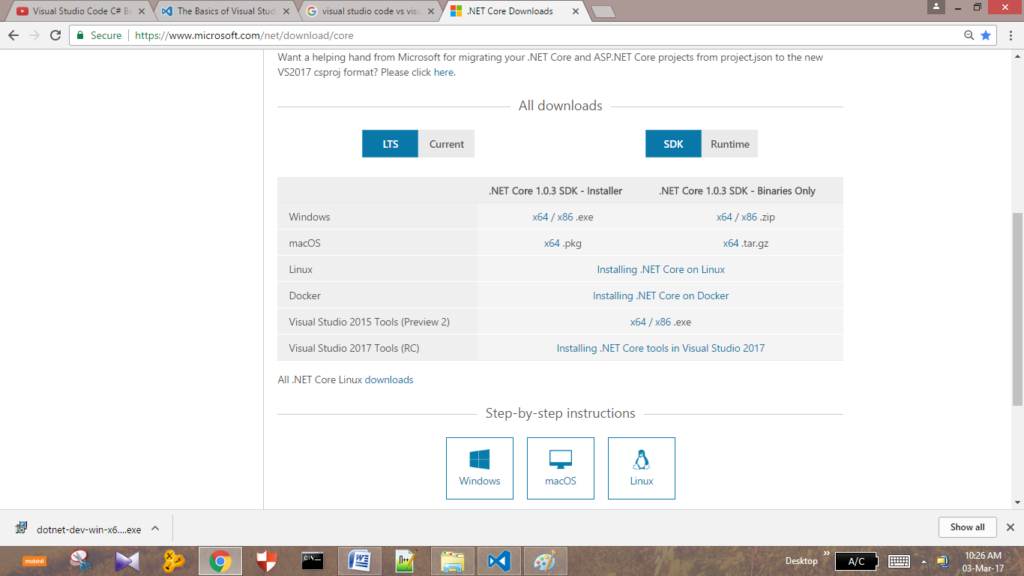Close the .NET Core Downloads tab
Screen dimensions: 1024x576
[x=575, y=11]
